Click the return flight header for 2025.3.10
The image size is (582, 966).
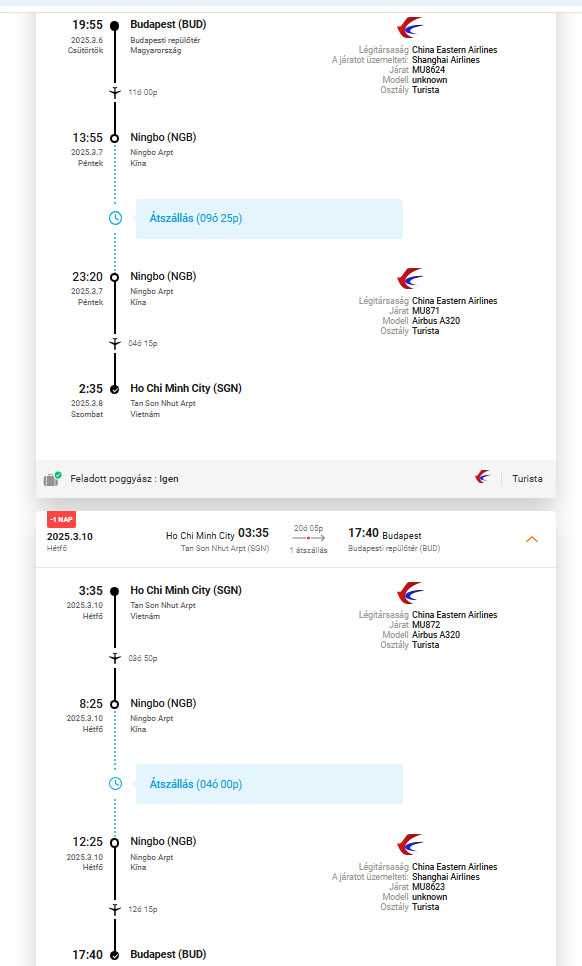click(x=296, y=539)
